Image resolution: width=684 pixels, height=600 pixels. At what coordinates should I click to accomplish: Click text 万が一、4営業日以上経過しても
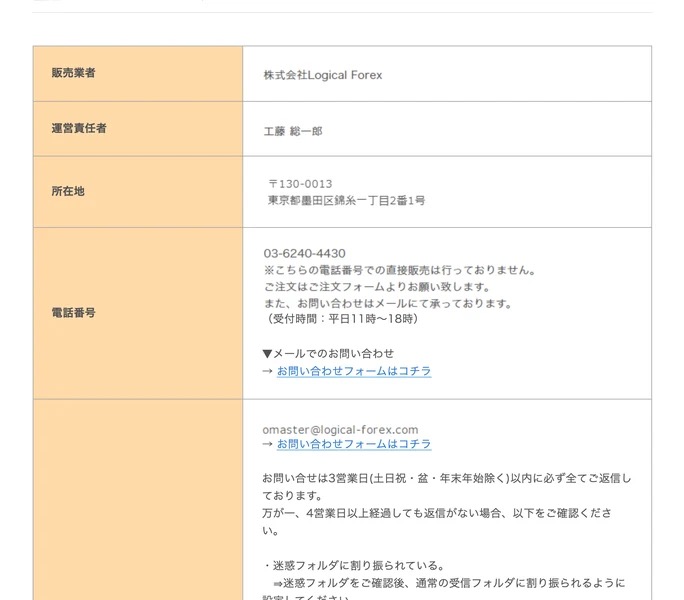[x=437, y=521]
